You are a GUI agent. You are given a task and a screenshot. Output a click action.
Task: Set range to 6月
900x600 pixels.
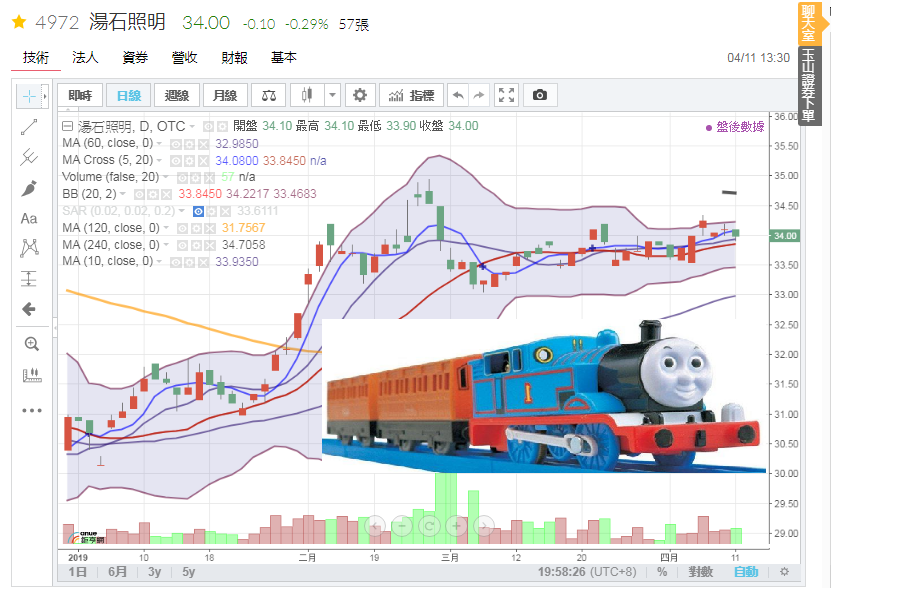(x=117, y=572)
